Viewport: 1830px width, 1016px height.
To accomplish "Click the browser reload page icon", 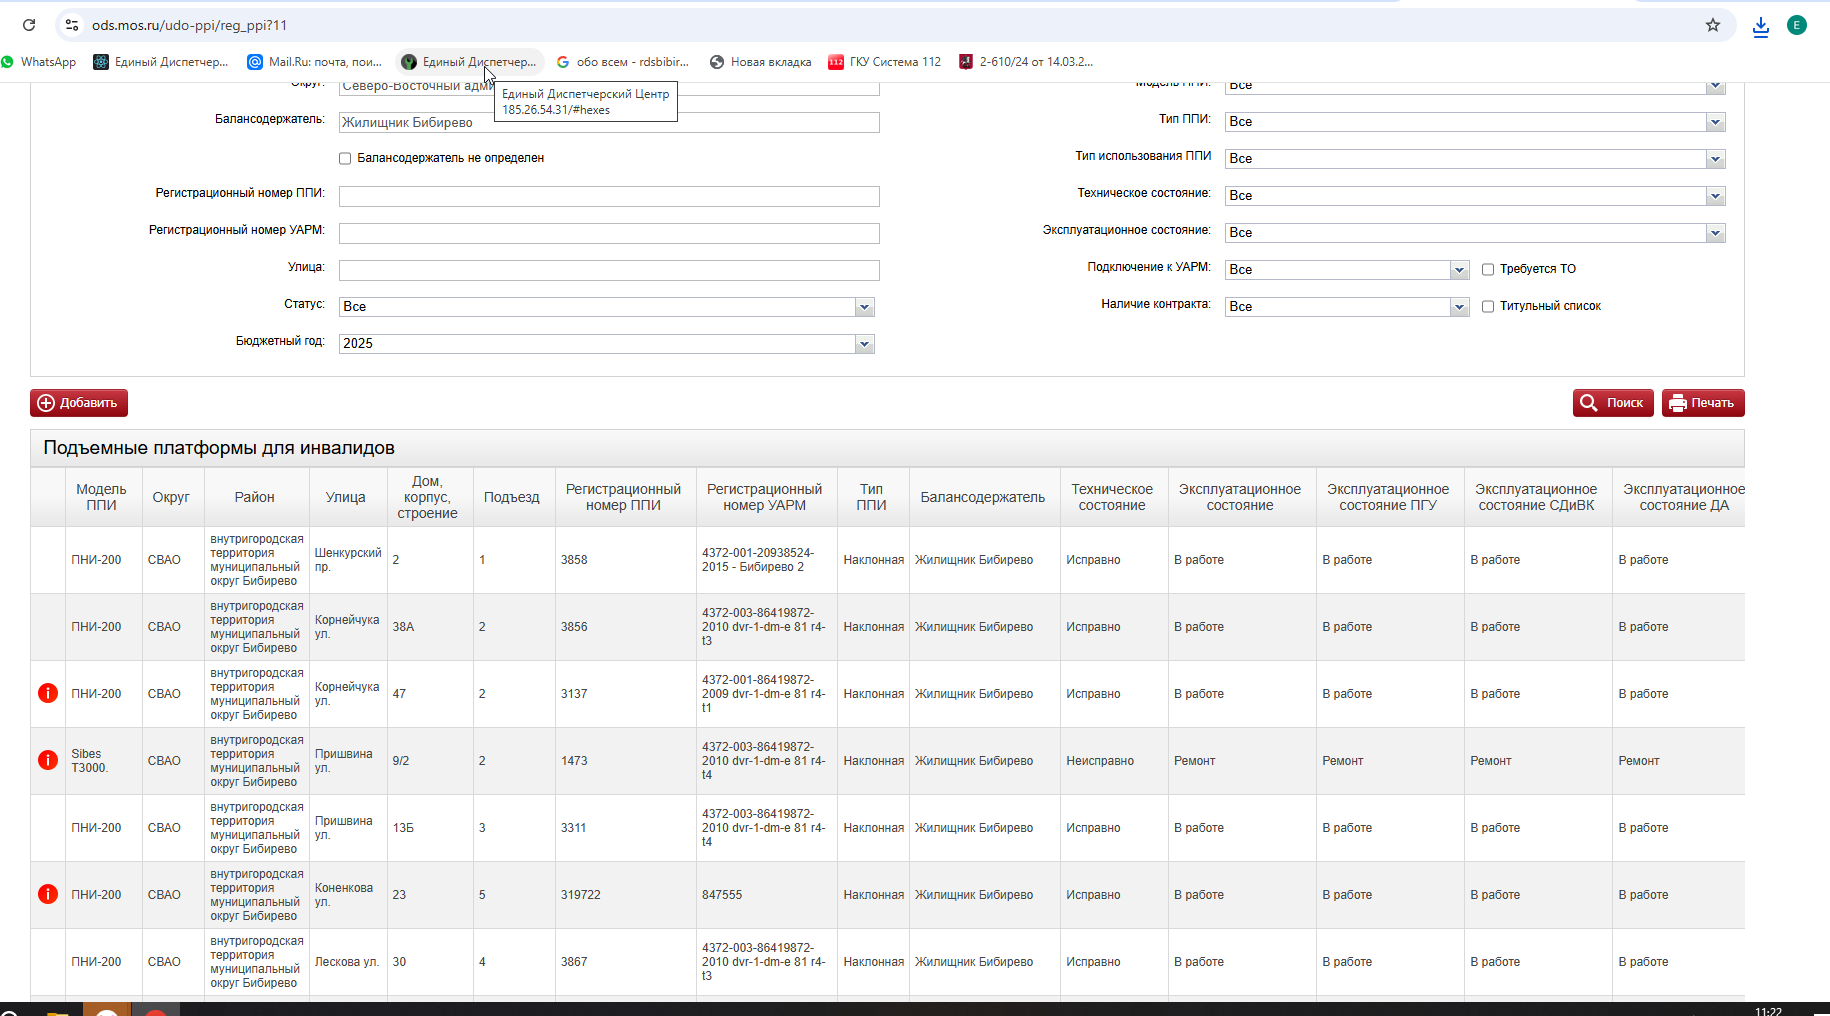I will click(29, 25).
